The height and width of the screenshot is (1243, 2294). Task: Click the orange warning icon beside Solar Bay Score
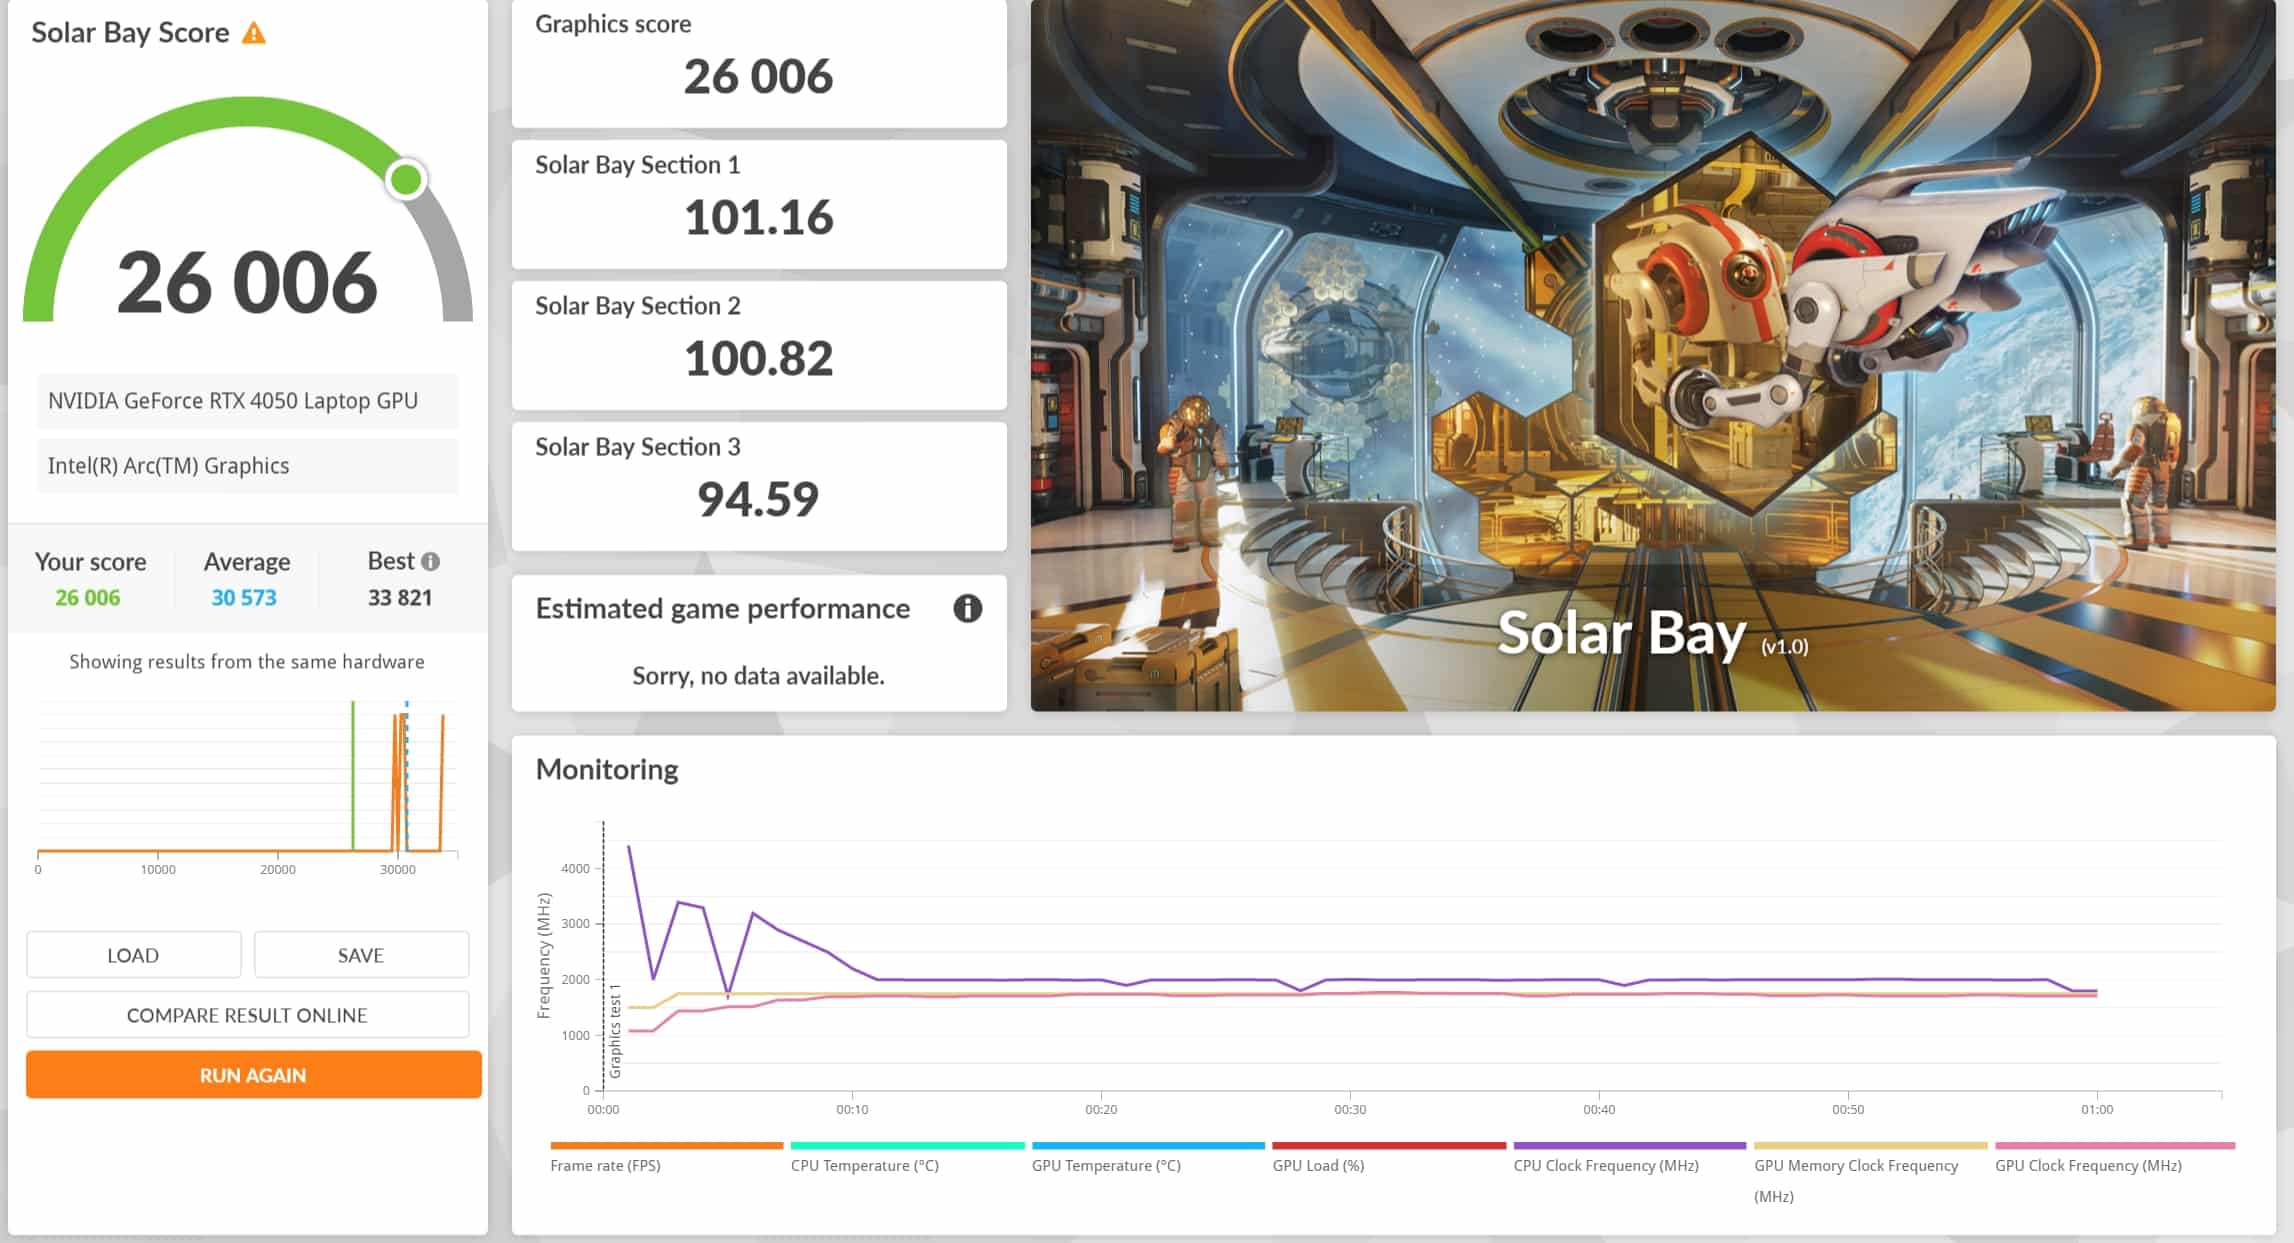click(254, 33)
